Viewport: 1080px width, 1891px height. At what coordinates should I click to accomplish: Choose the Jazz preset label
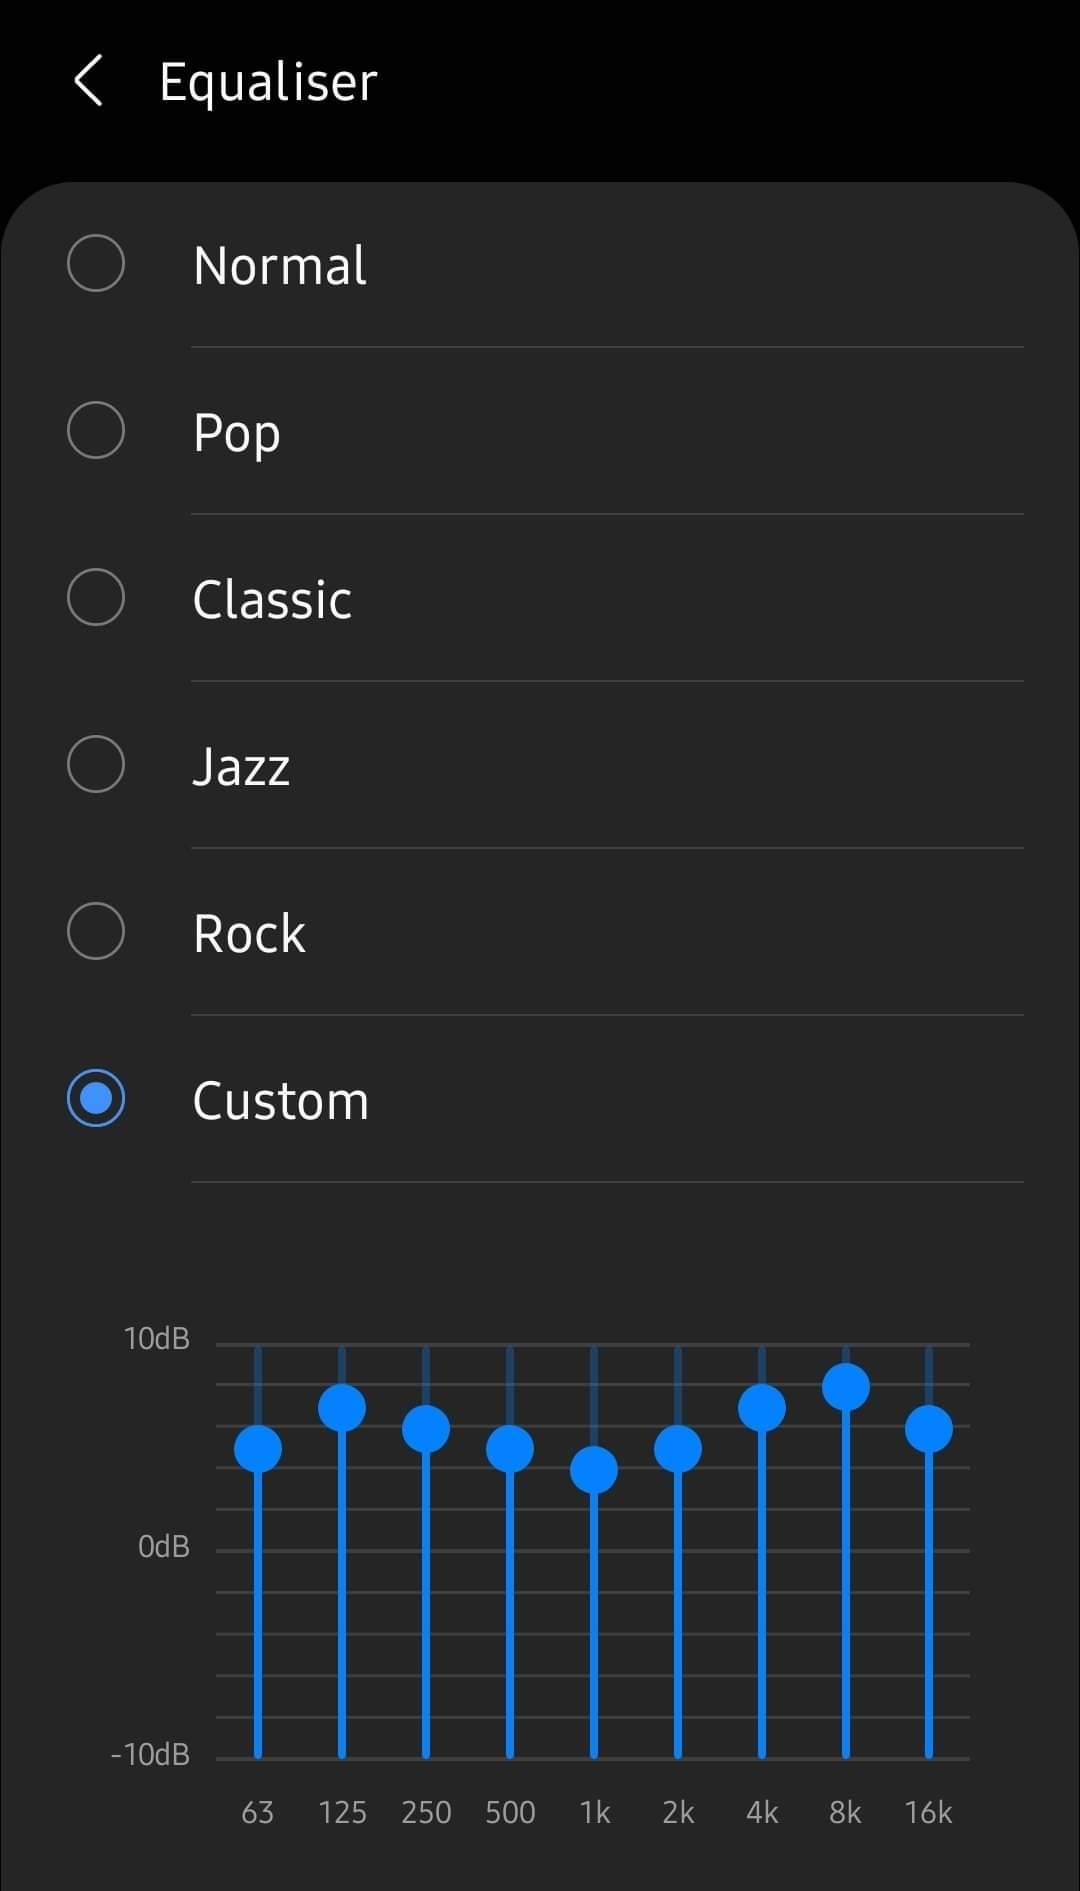pos(241,767)
